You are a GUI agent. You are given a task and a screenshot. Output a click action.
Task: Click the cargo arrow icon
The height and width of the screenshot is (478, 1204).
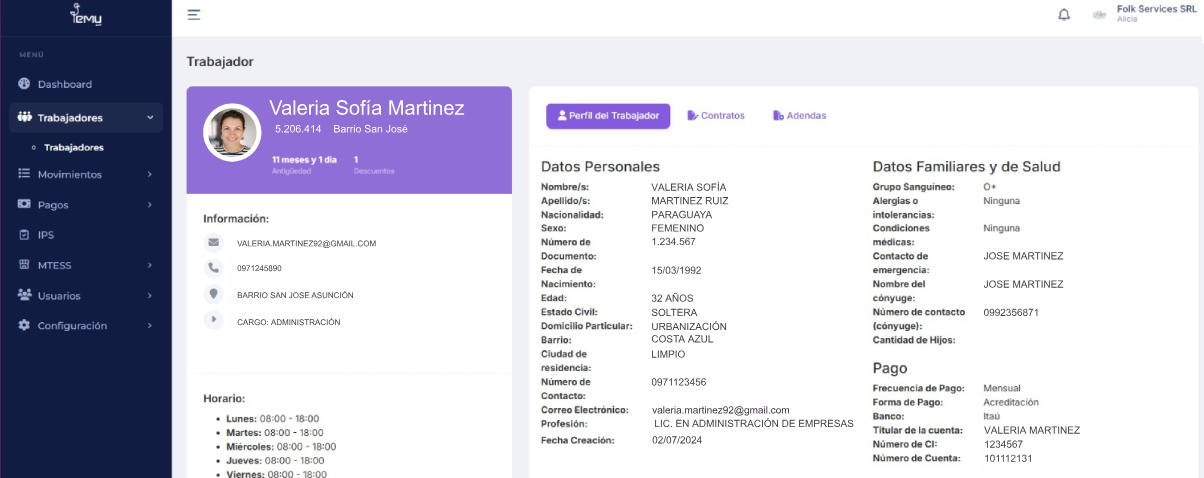(x=213, y=321)
